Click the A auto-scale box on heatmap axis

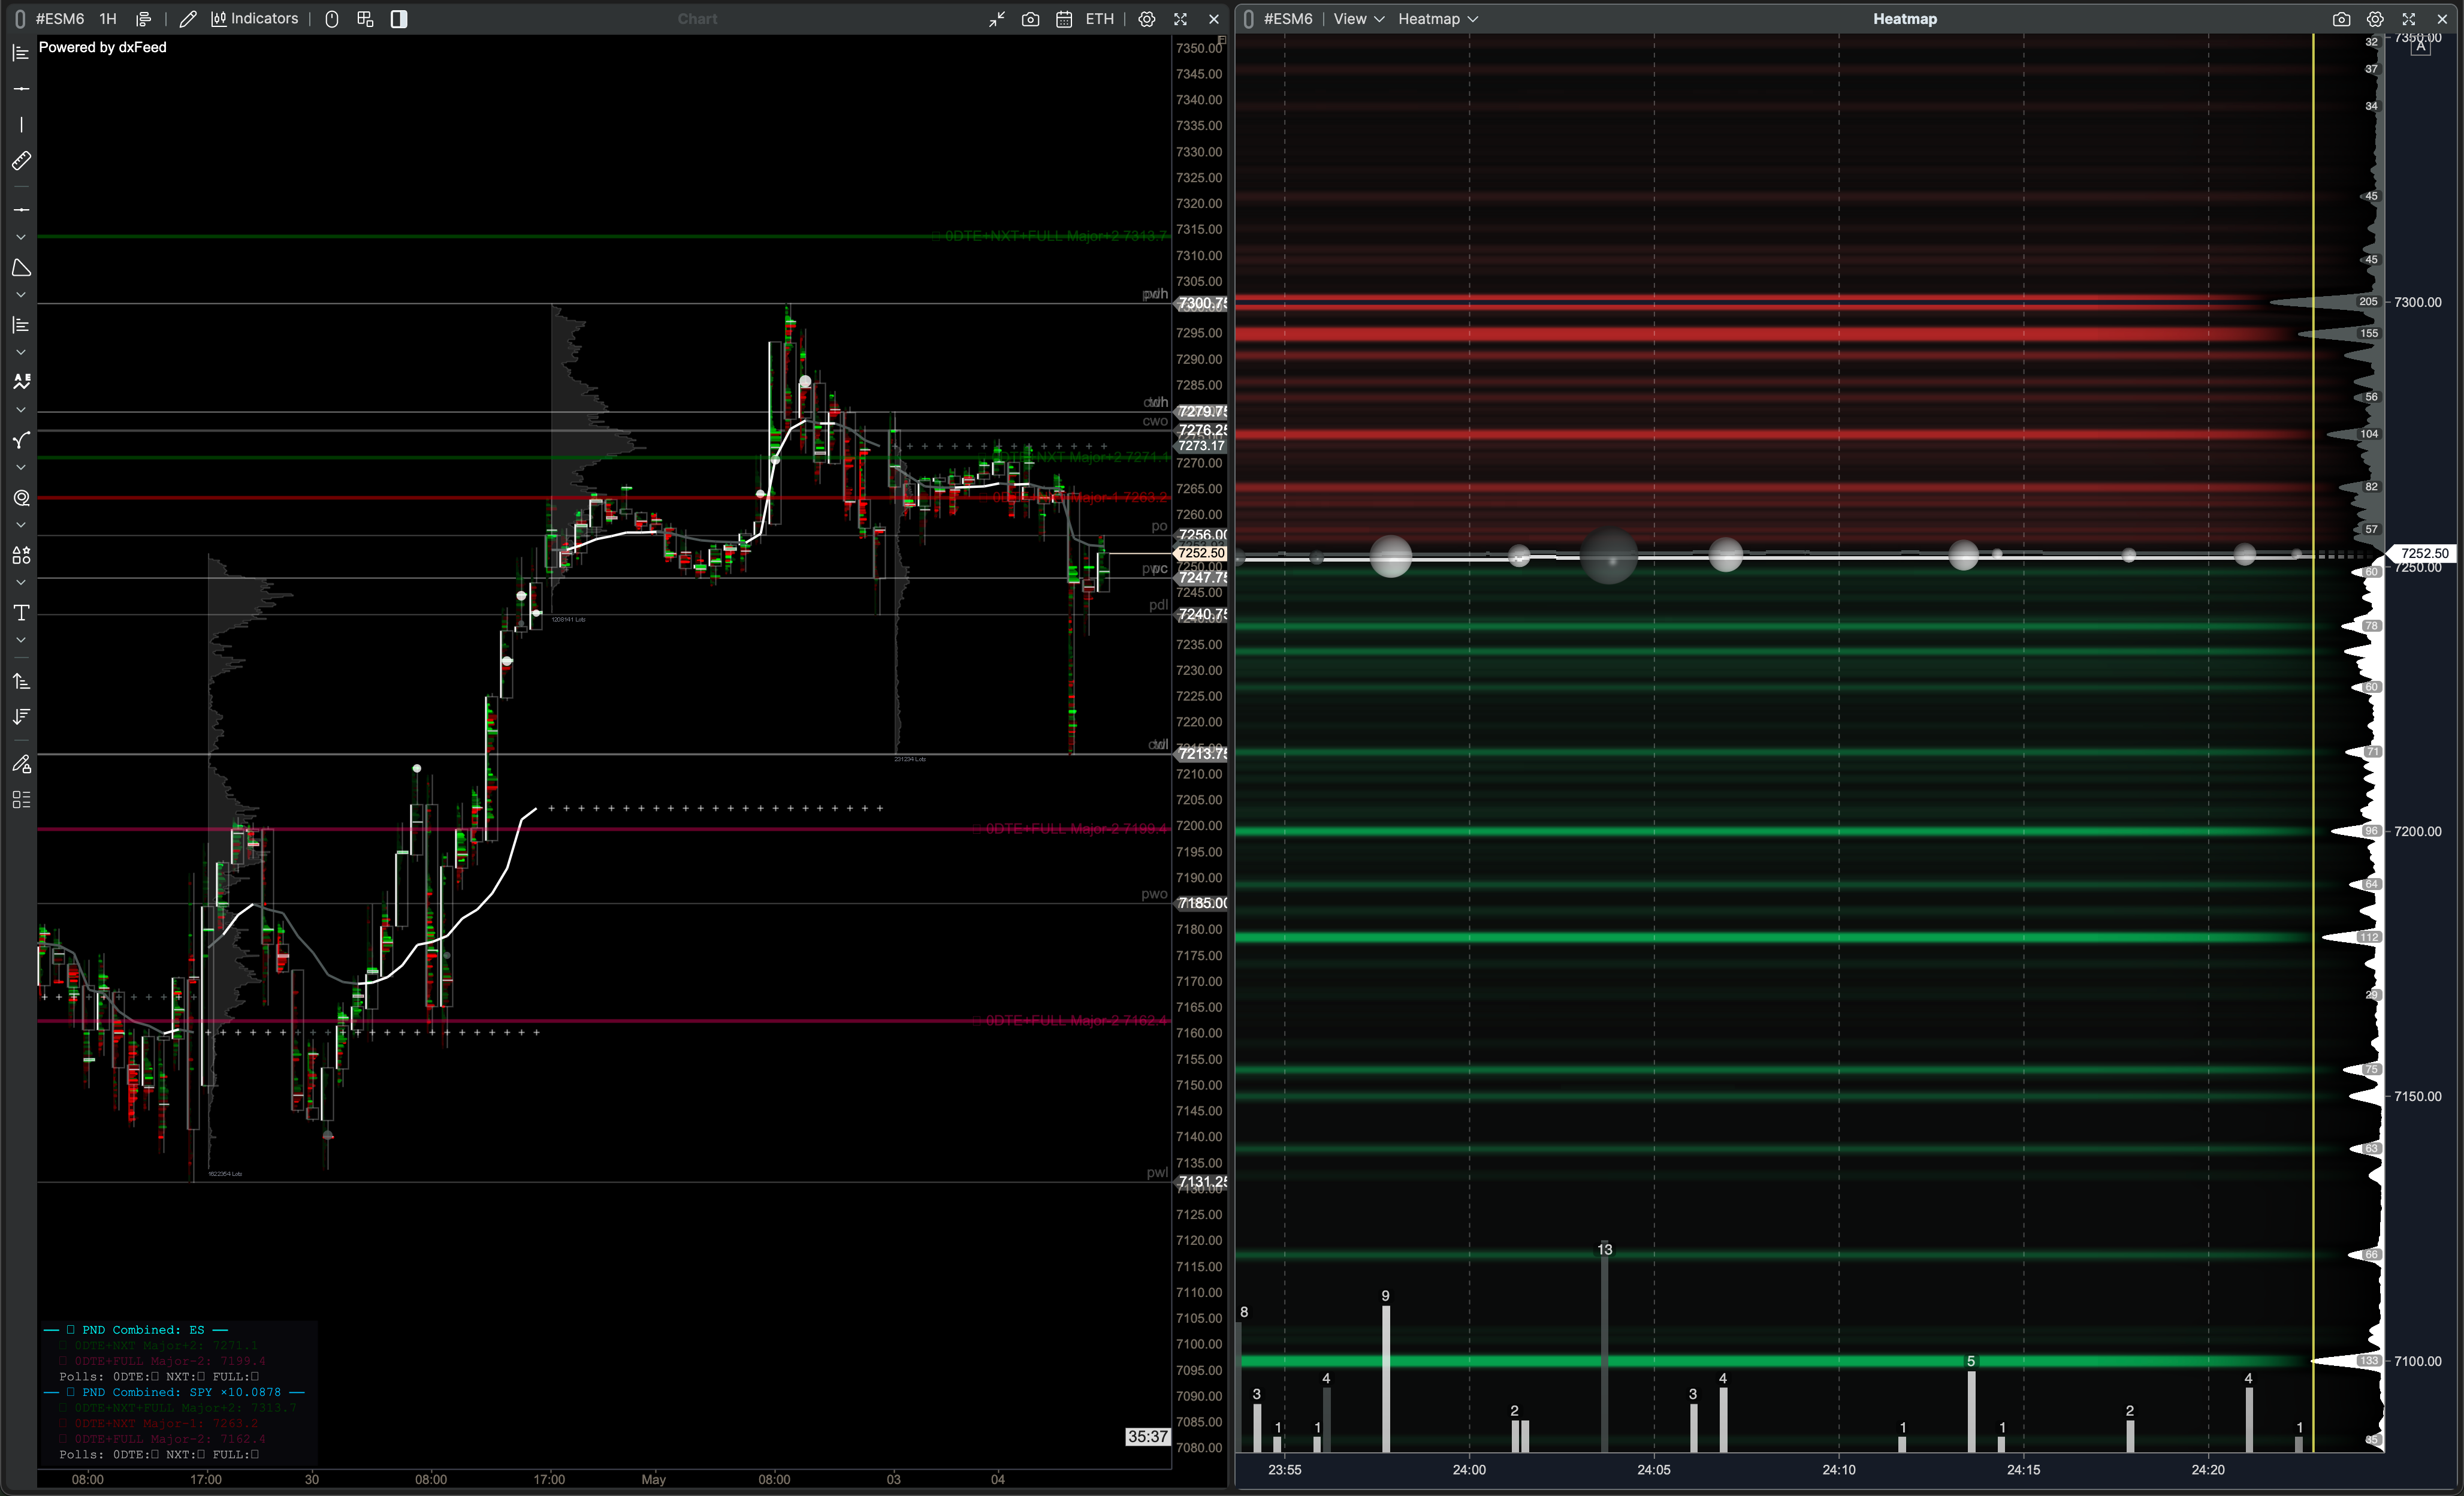pos(2420,47)
